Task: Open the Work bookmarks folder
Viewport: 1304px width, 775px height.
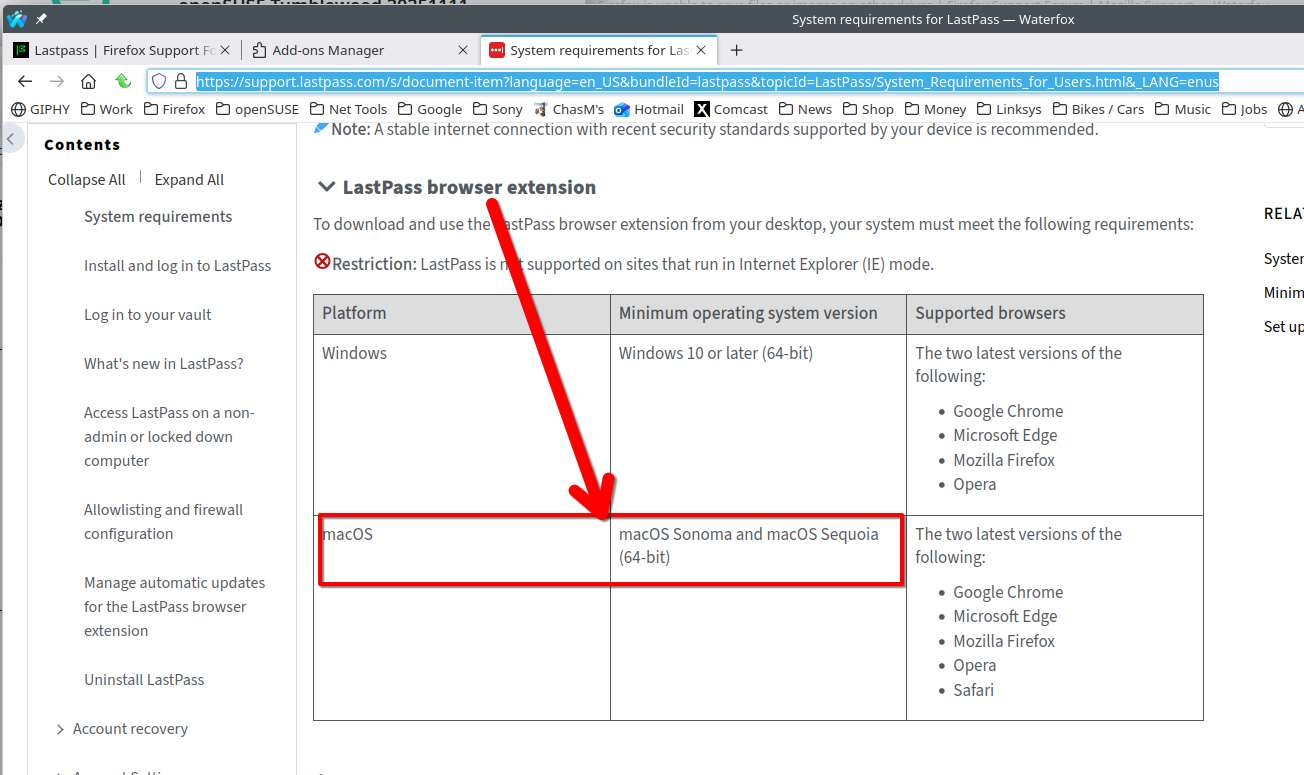Action: pos(107,109)
